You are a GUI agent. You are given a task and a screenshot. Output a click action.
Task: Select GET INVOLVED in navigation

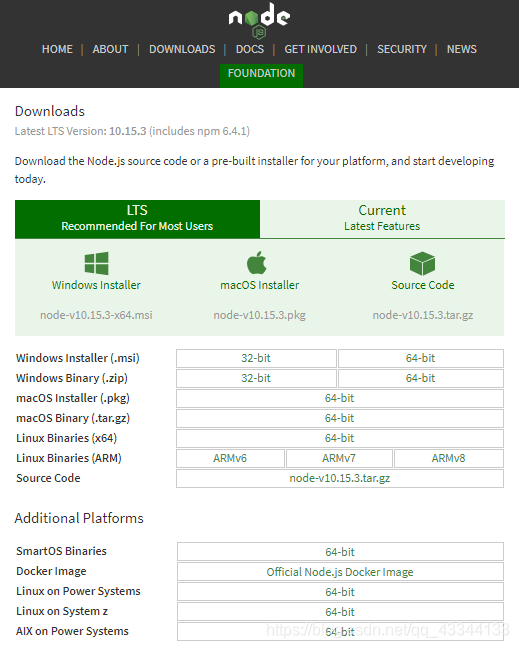(320, 49)
